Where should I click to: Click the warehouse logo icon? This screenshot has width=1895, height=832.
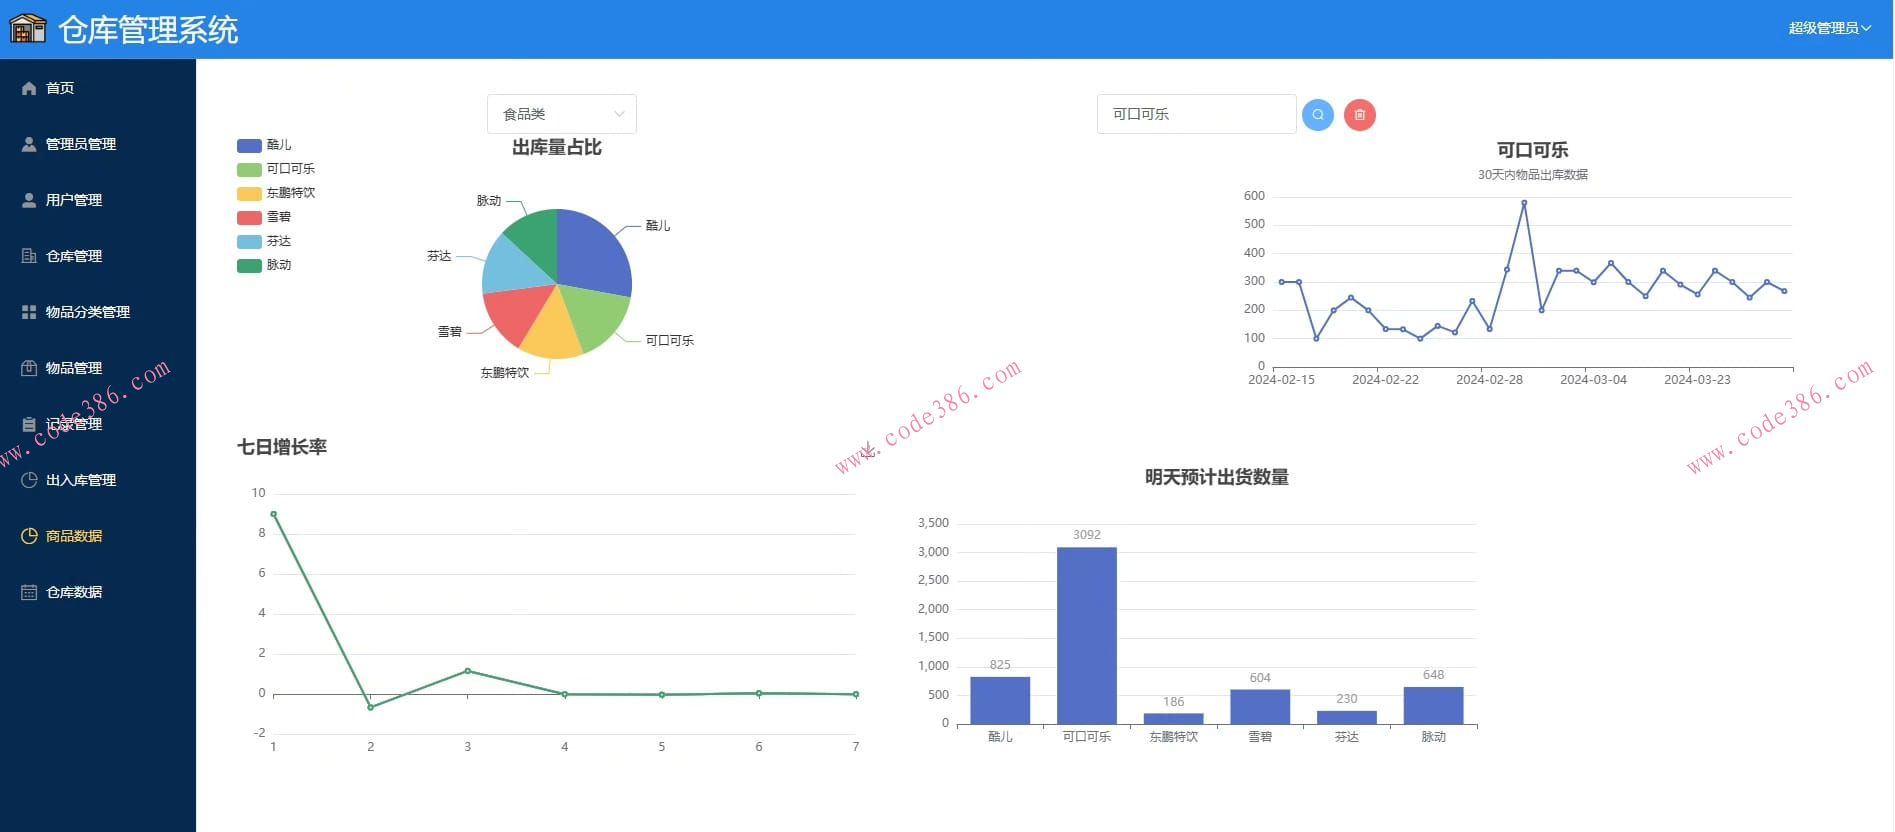pos(28,29)
